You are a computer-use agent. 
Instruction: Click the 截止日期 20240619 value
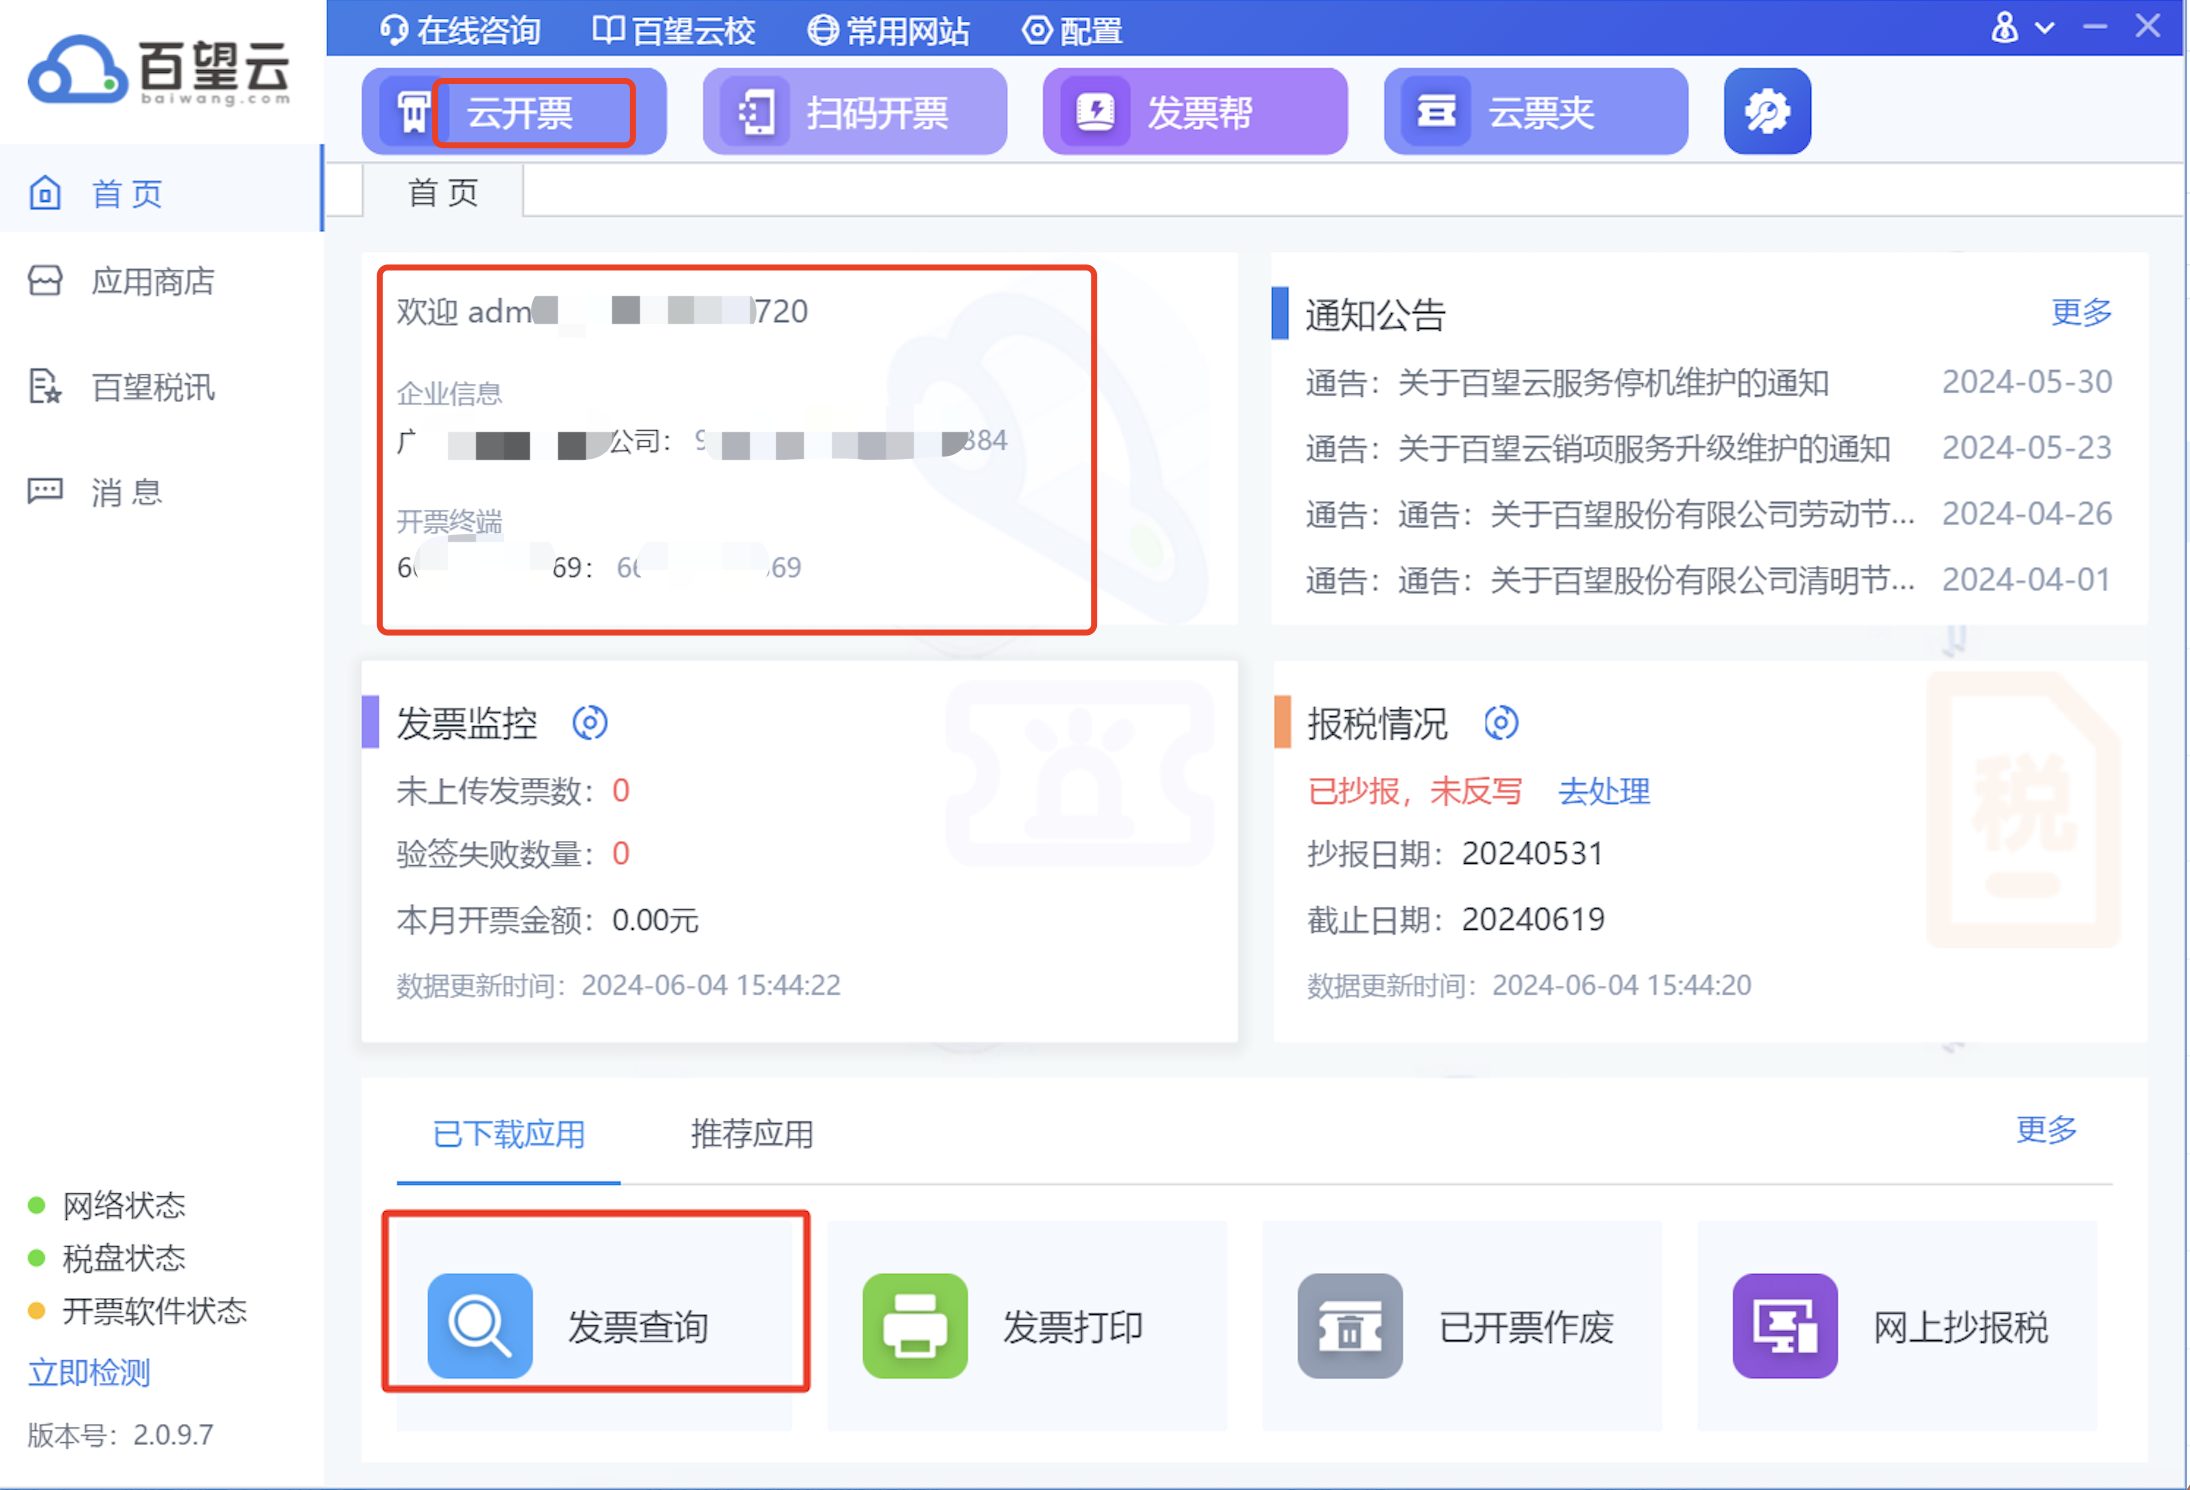1533,919
